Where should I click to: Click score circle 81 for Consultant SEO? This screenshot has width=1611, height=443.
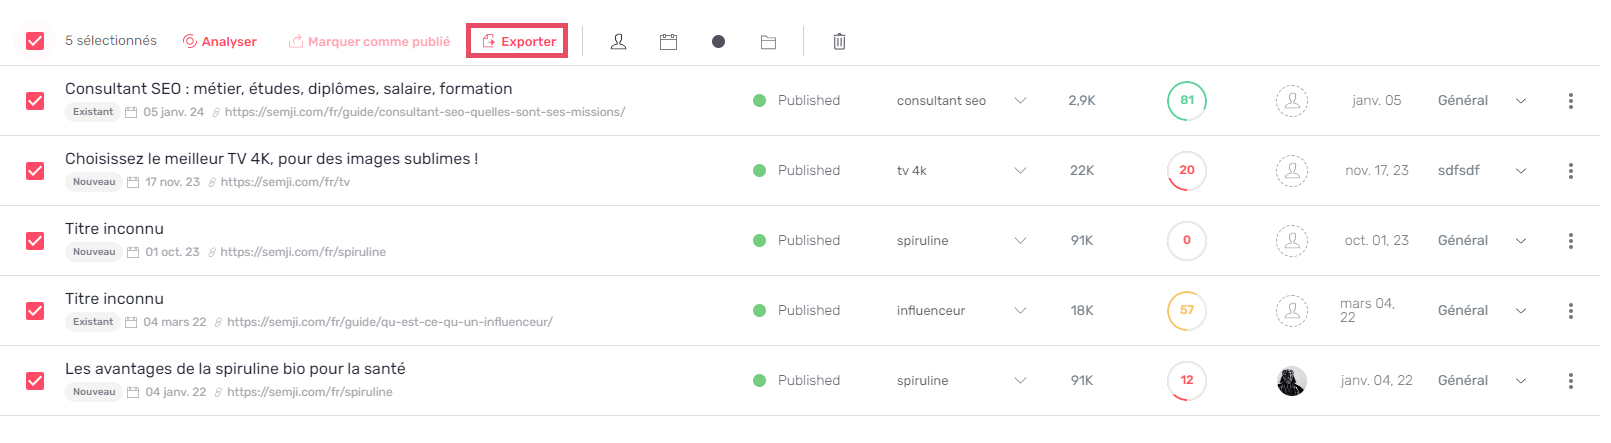pos(1187,100)
